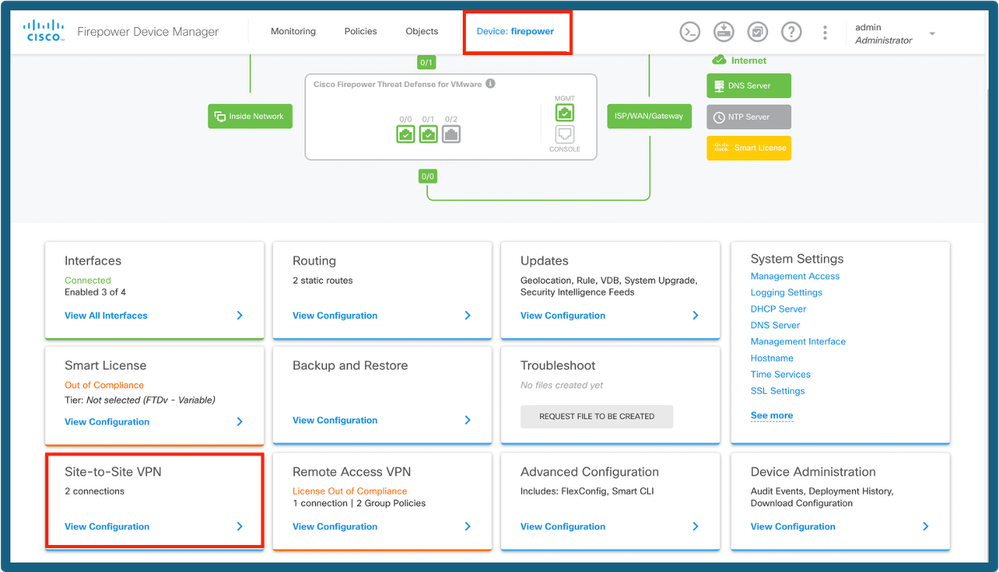Open Routing View Configuration link

coord(334,315)
